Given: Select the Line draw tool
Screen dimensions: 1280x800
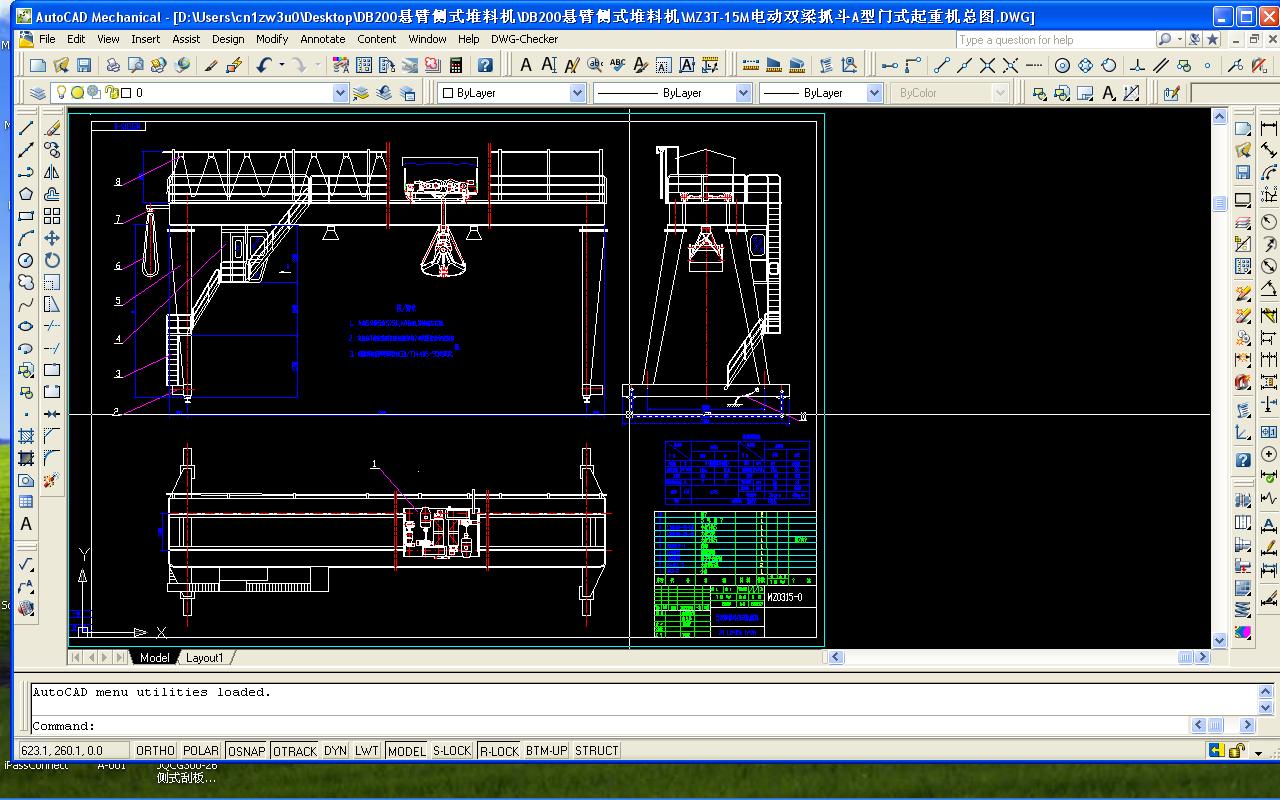Looking at the screenshot, I should 26,128.
